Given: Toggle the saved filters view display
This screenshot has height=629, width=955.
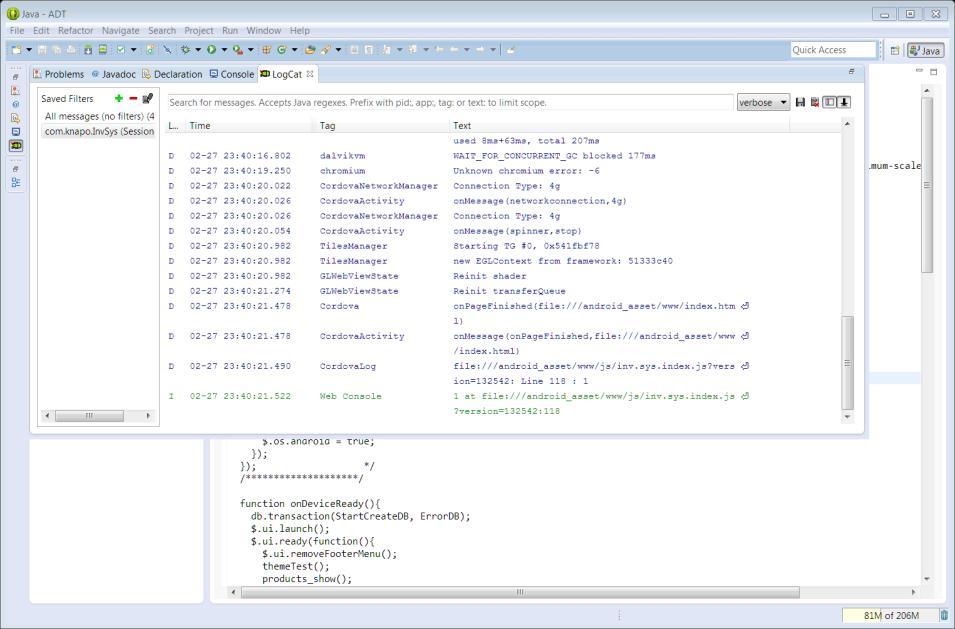Looking at the screenshot, I should (x=829, y=102).
